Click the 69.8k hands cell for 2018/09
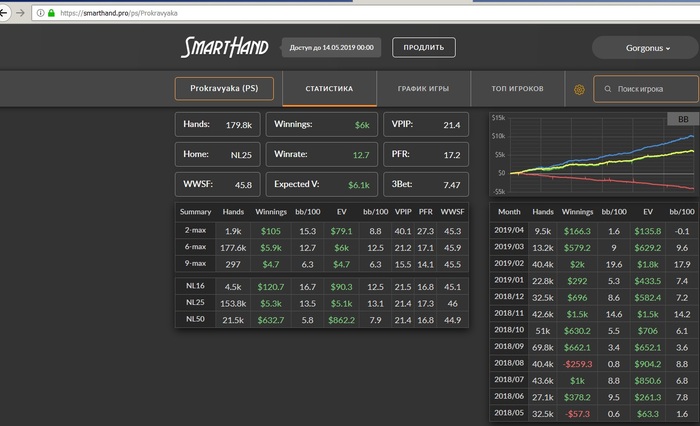The image size is (700, 426). [543, 347]
